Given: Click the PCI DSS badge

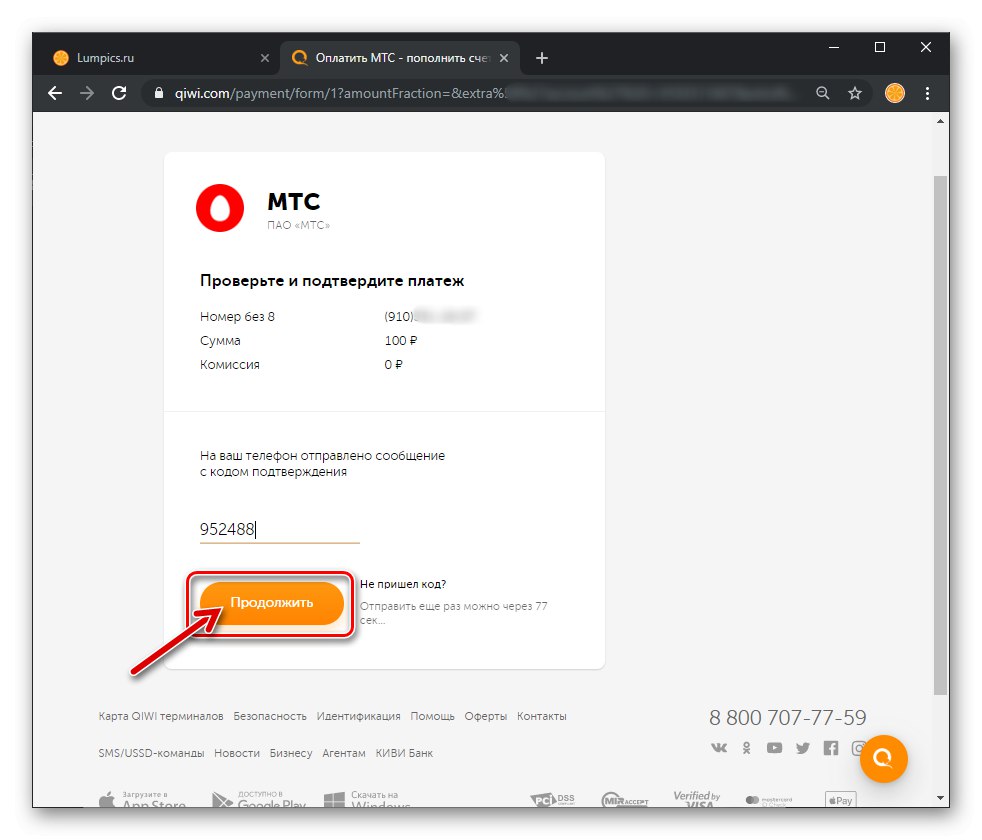Looking at the screenshot, I should click(x=552, y=800).
